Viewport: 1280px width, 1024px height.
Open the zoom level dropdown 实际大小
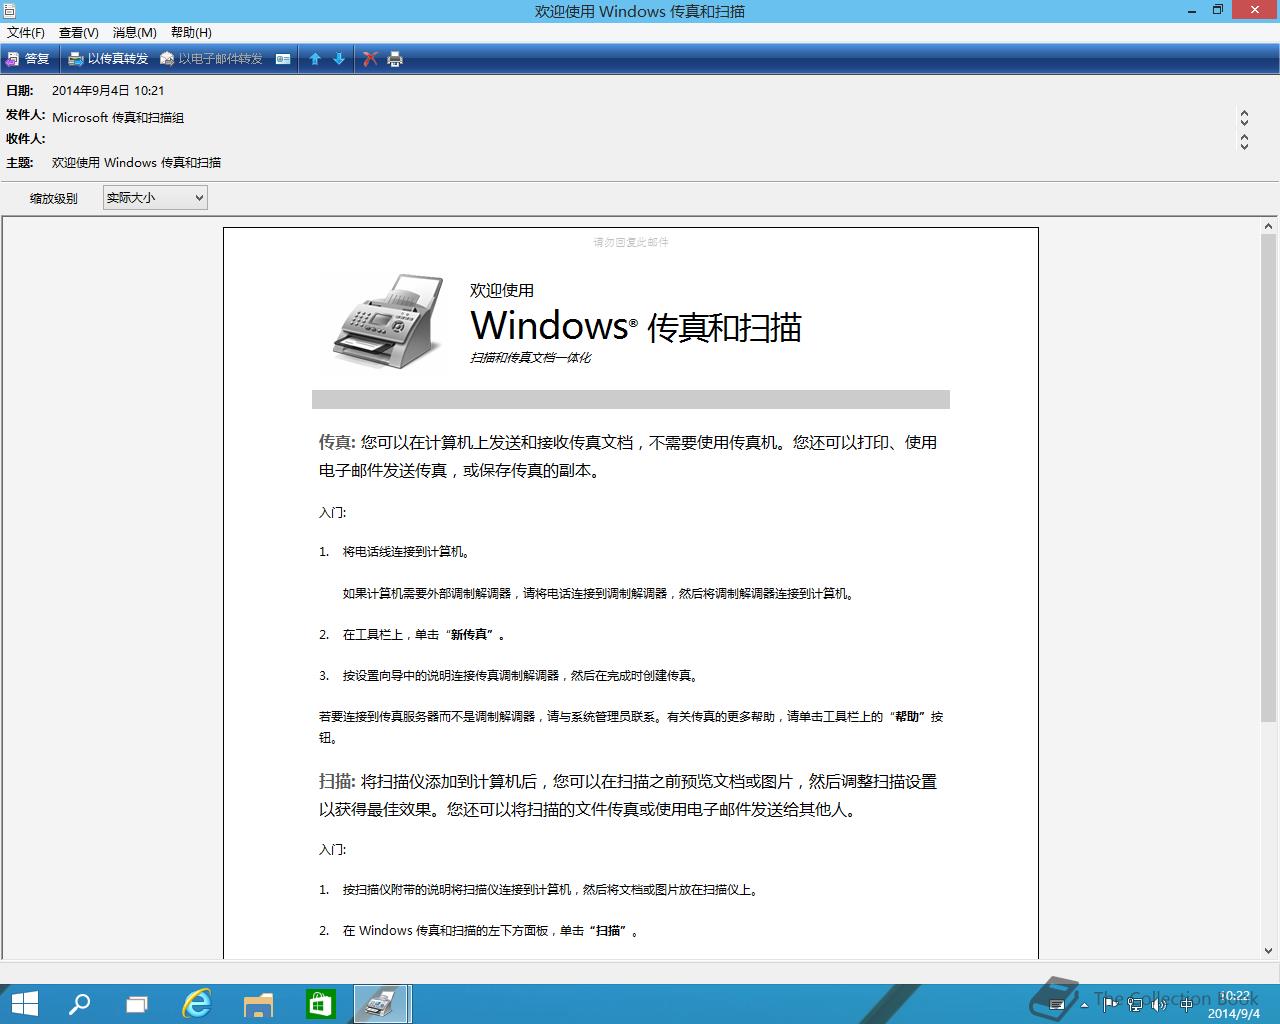[x=155, y=198]
